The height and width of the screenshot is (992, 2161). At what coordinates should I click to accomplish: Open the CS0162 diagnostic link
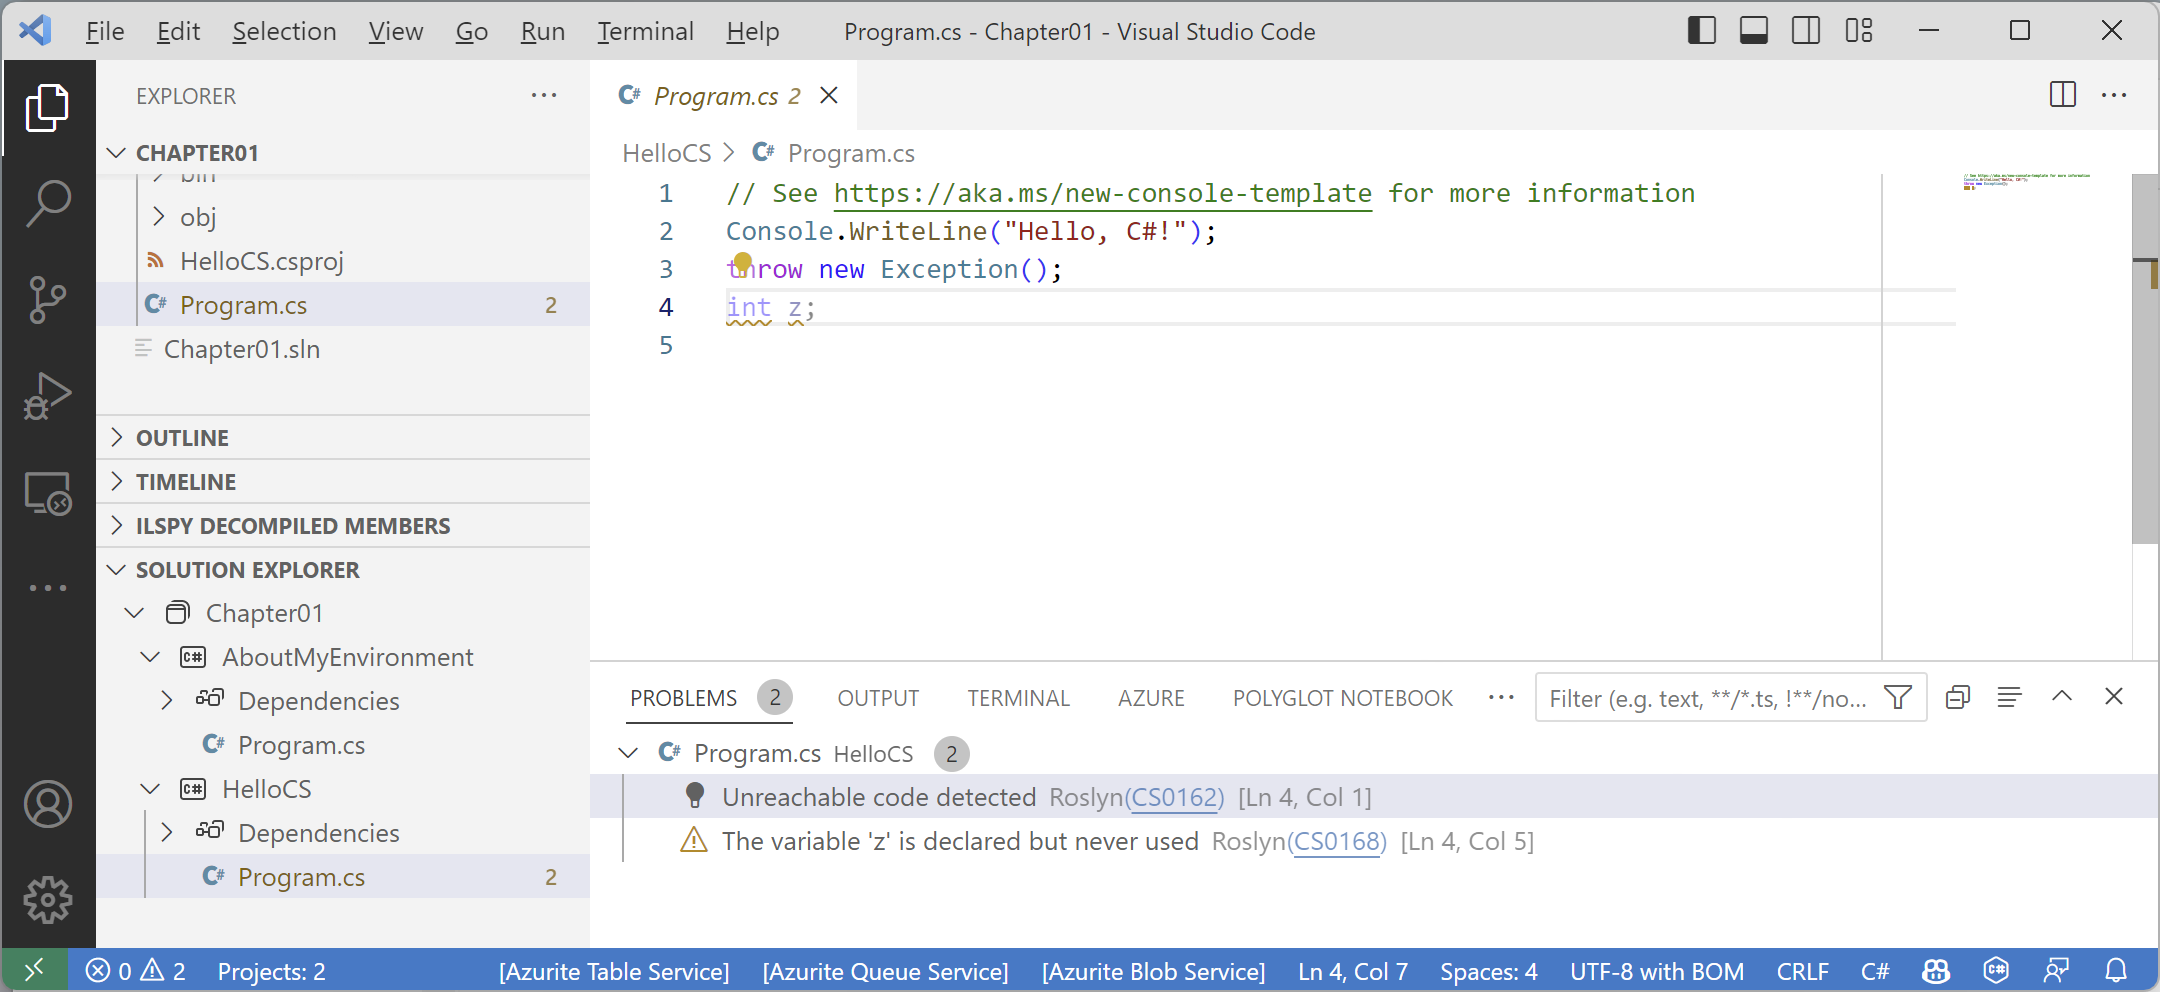1174,797
